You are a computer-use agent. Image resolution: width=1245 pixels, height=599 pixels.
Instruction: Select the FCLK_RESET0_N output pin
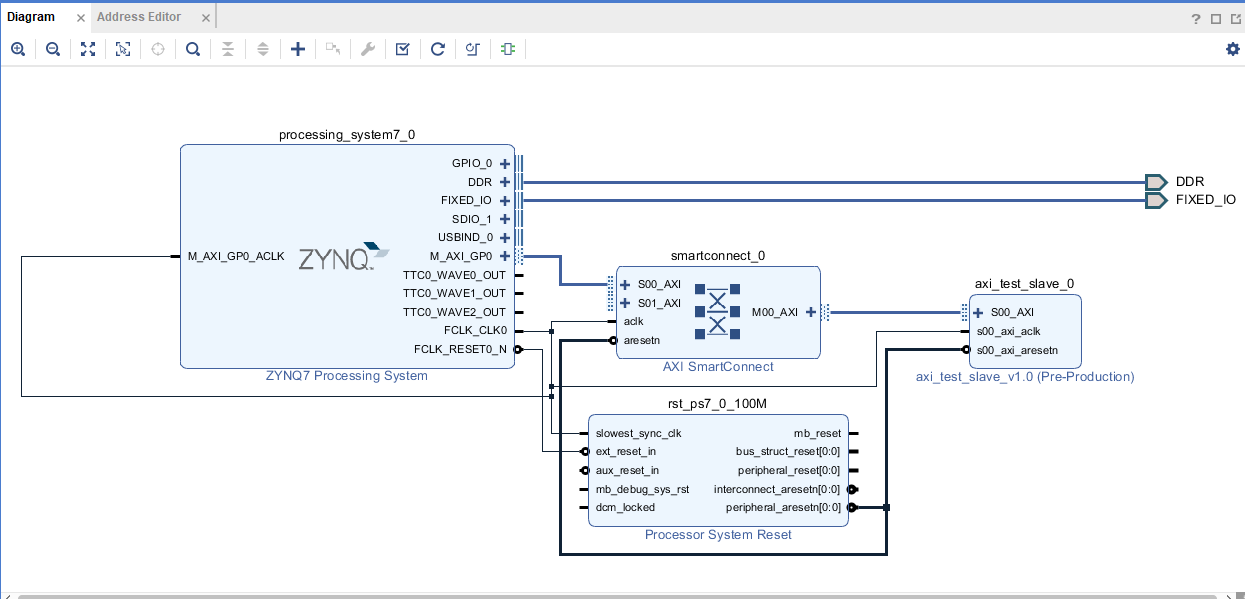460,349
